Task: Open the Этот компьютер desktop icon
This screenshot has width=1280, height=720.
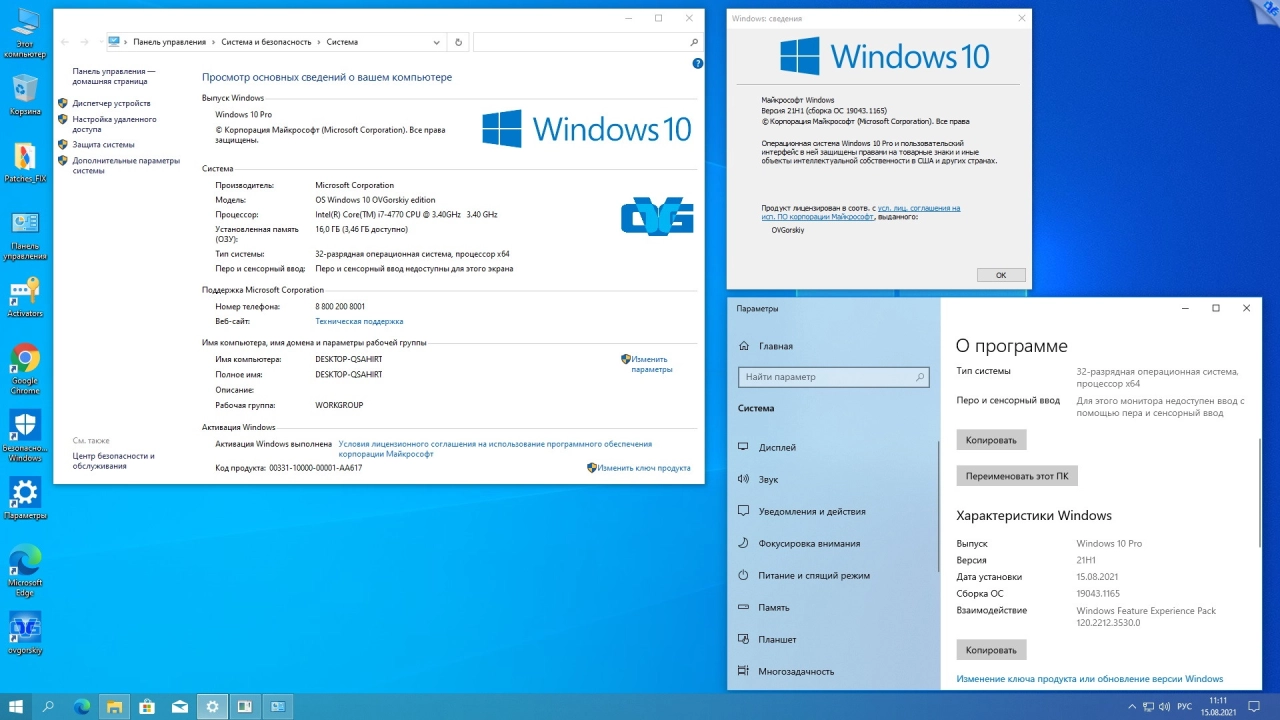Action: pyautogui.click(x=25, y=32)
